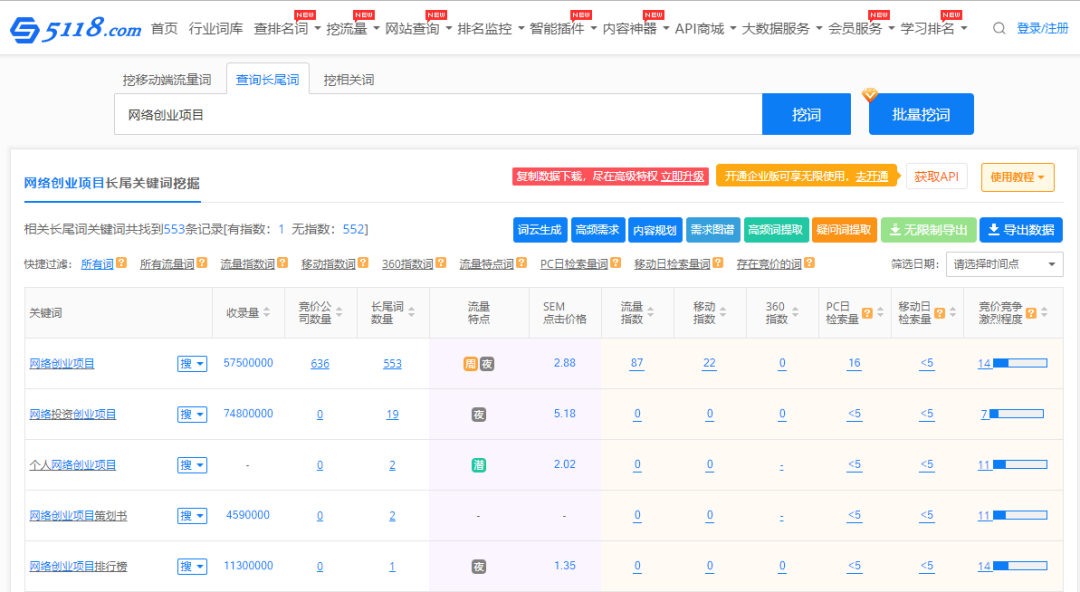Open 网络创业项目策划书 keyword link

[x=78, y=516]
